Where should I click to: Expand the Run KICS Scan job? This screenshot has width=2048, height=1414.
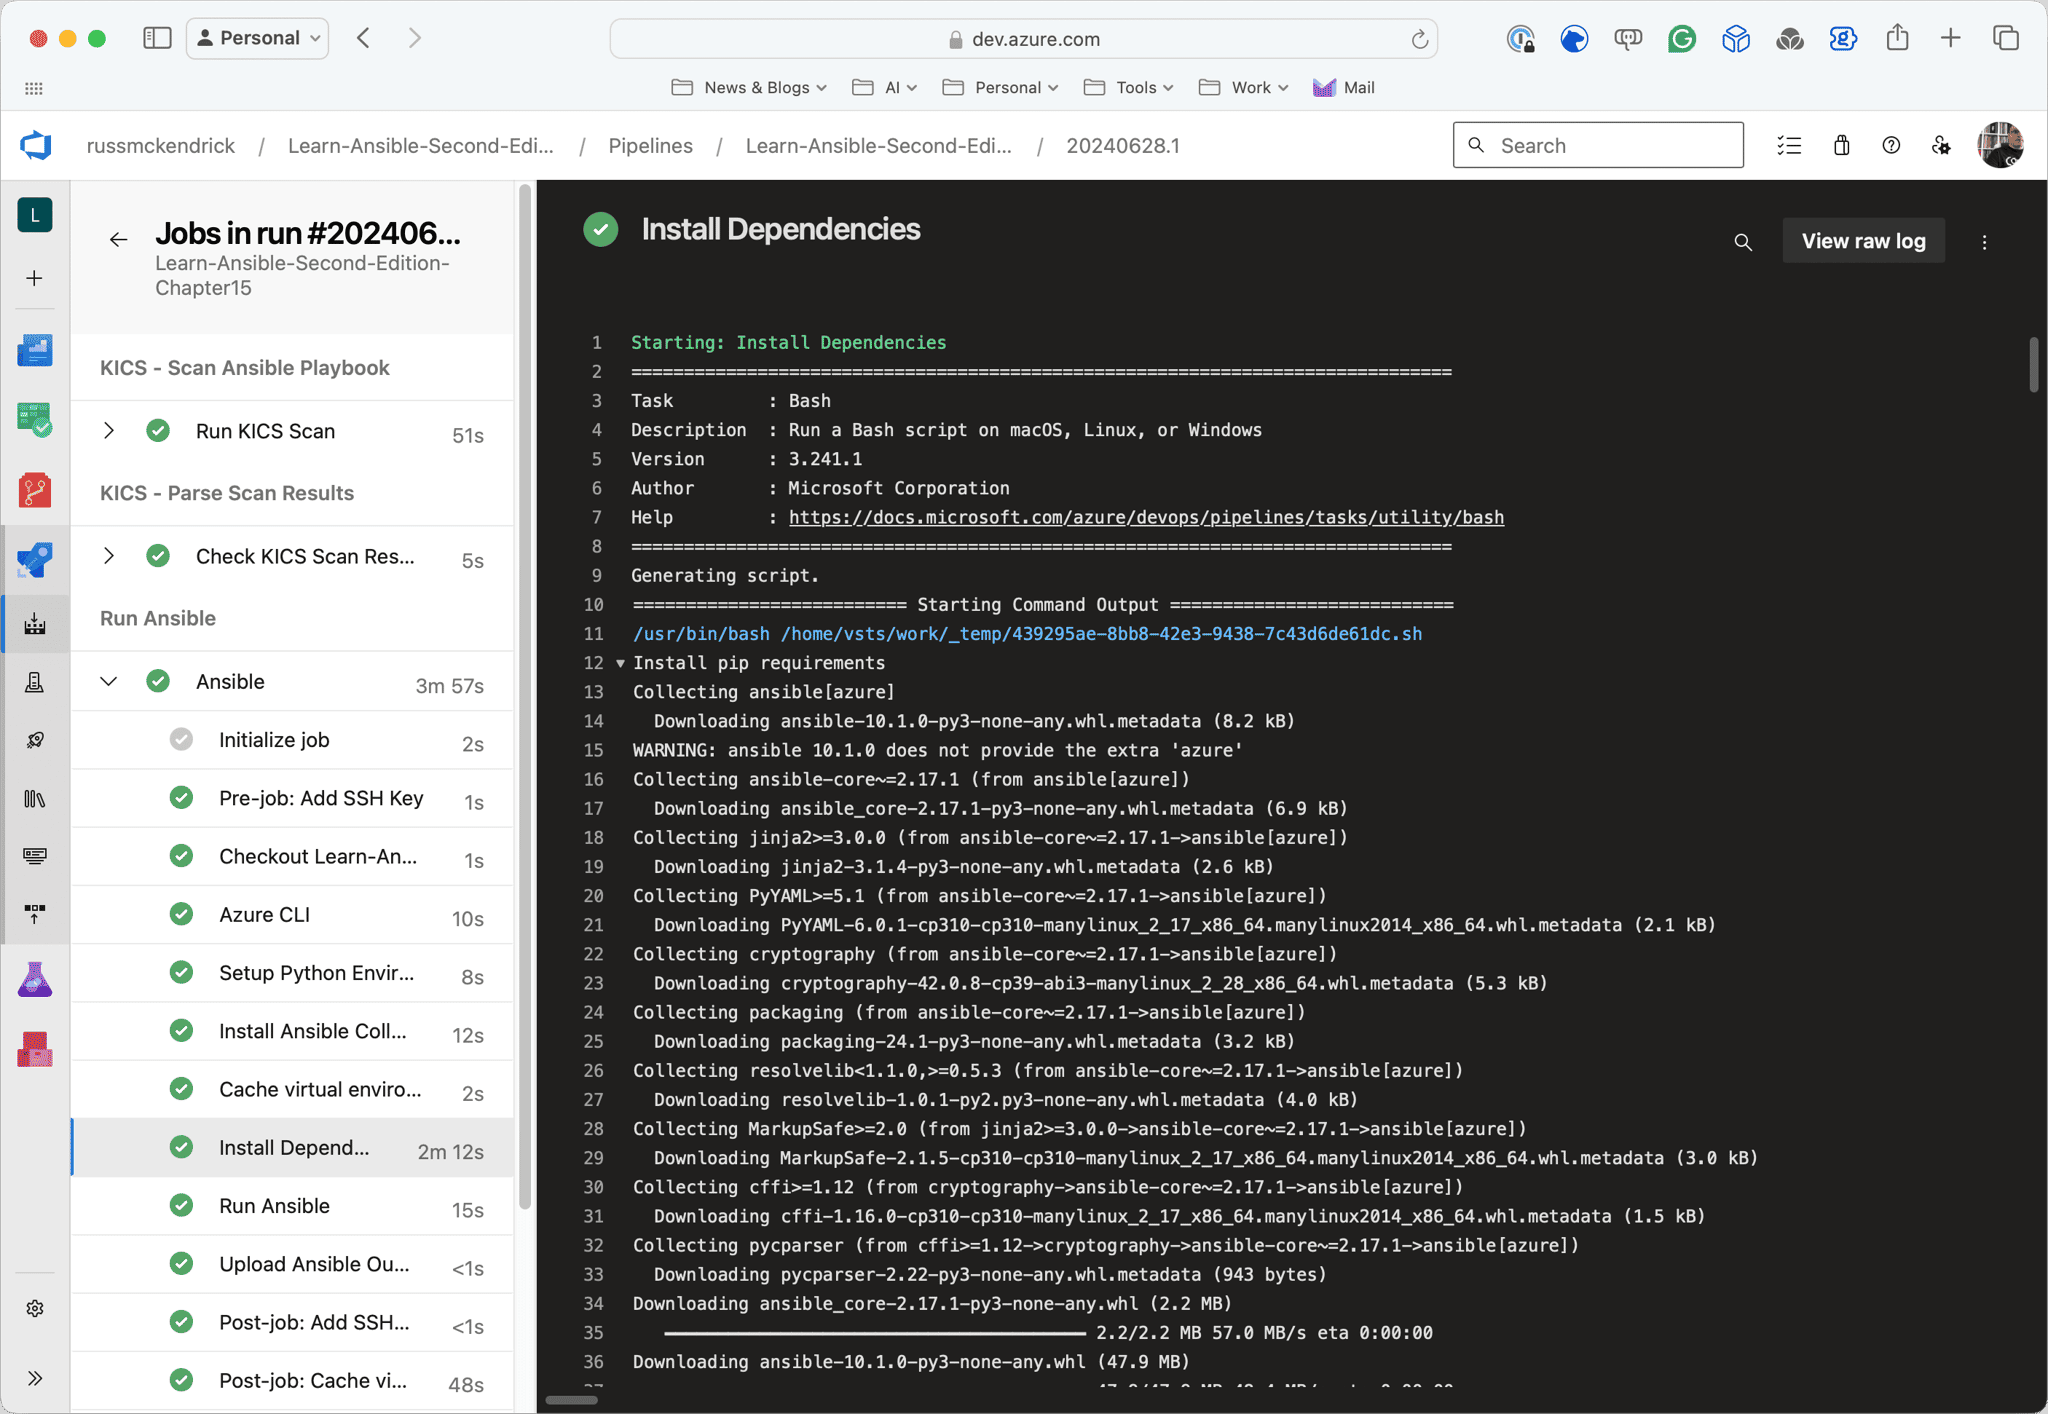point(109,431)
